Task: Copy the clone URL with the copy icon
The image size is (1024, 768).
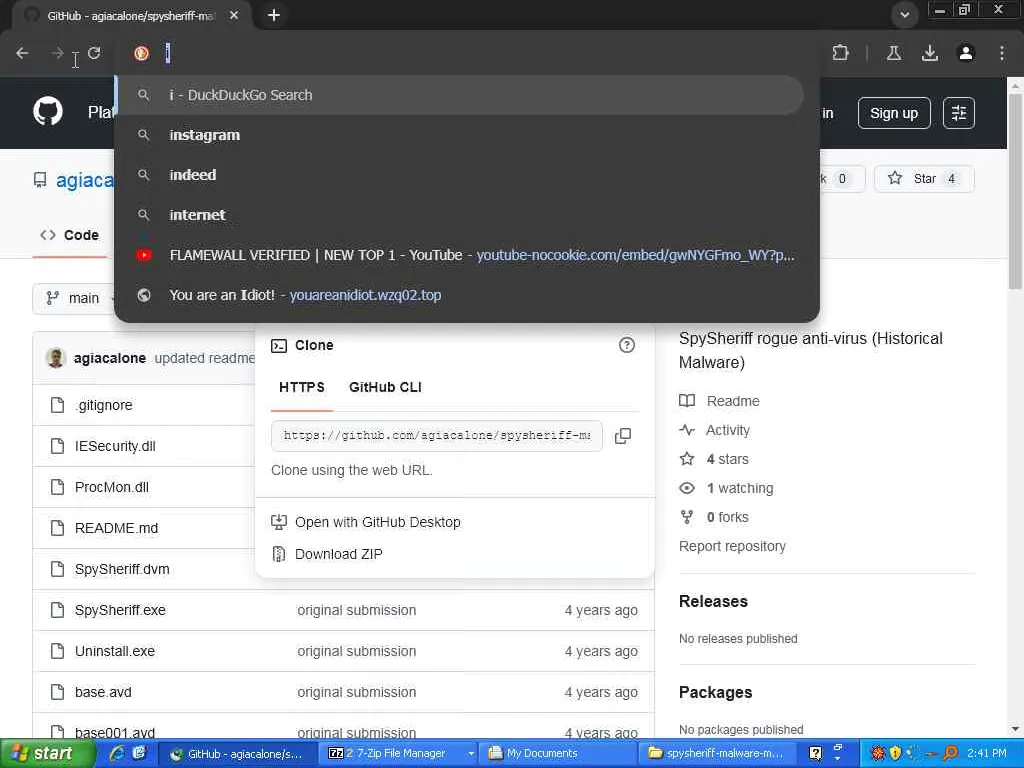Action: pyautogui.click(x=623, y=436)
